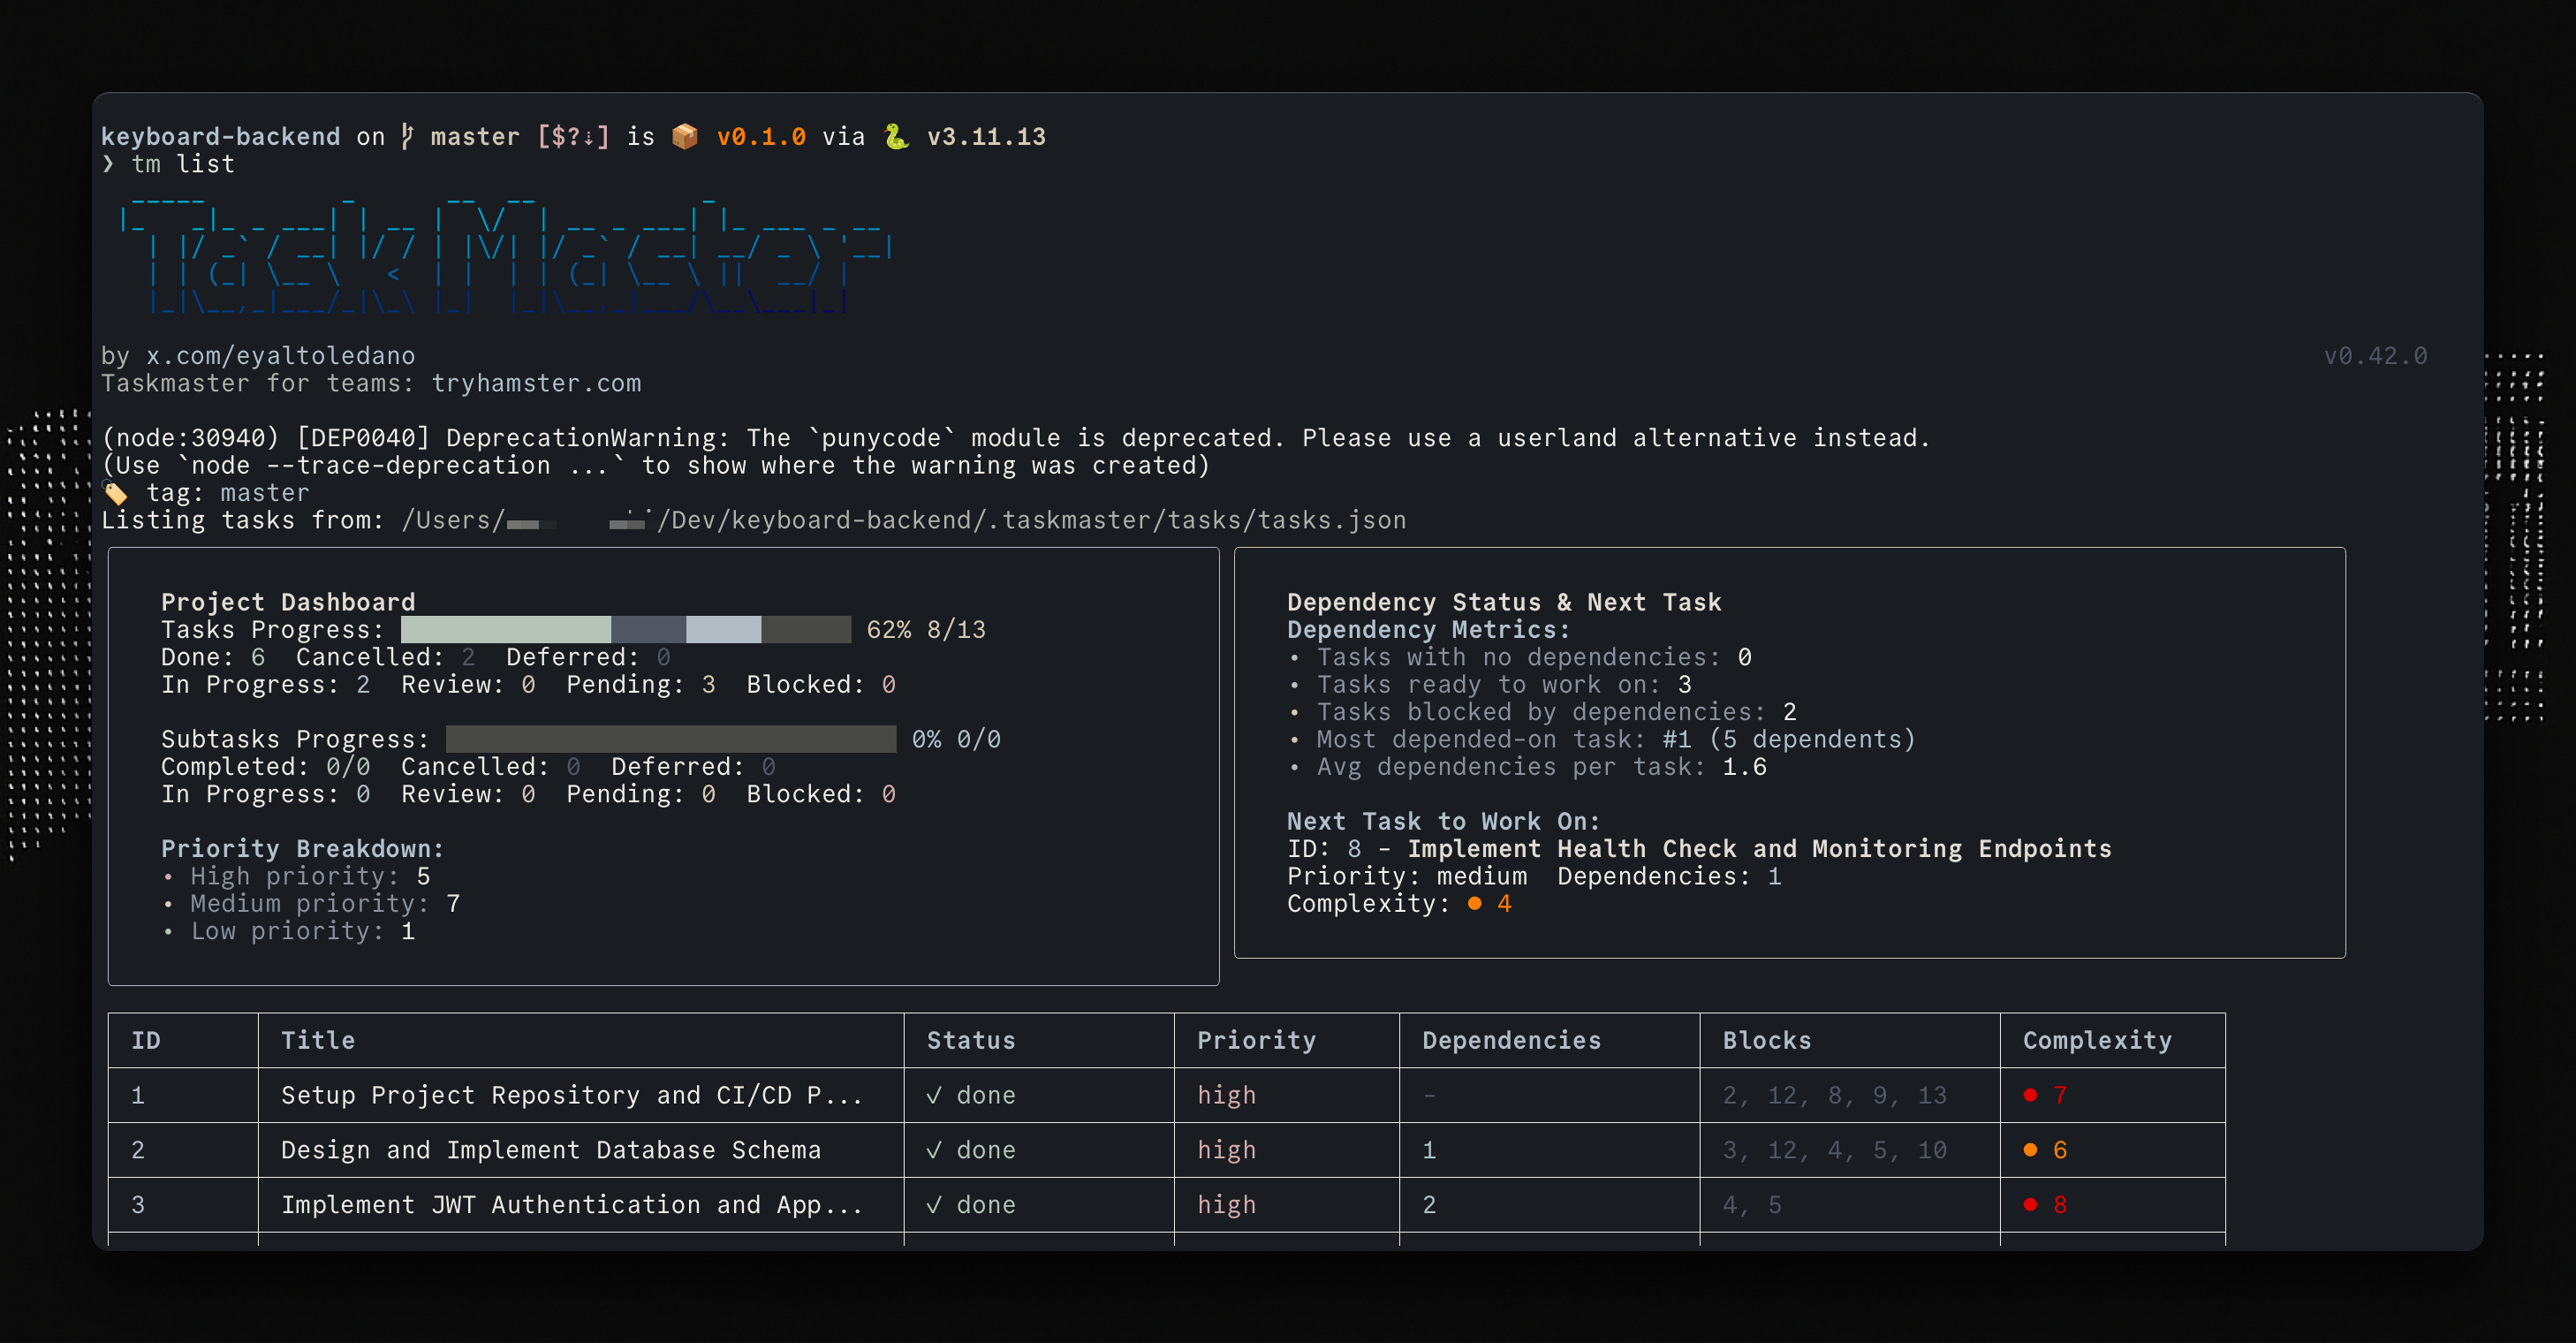Click the done checkmark for task 3
The image size is (2576, 1343).
[x=934, y=1205]
